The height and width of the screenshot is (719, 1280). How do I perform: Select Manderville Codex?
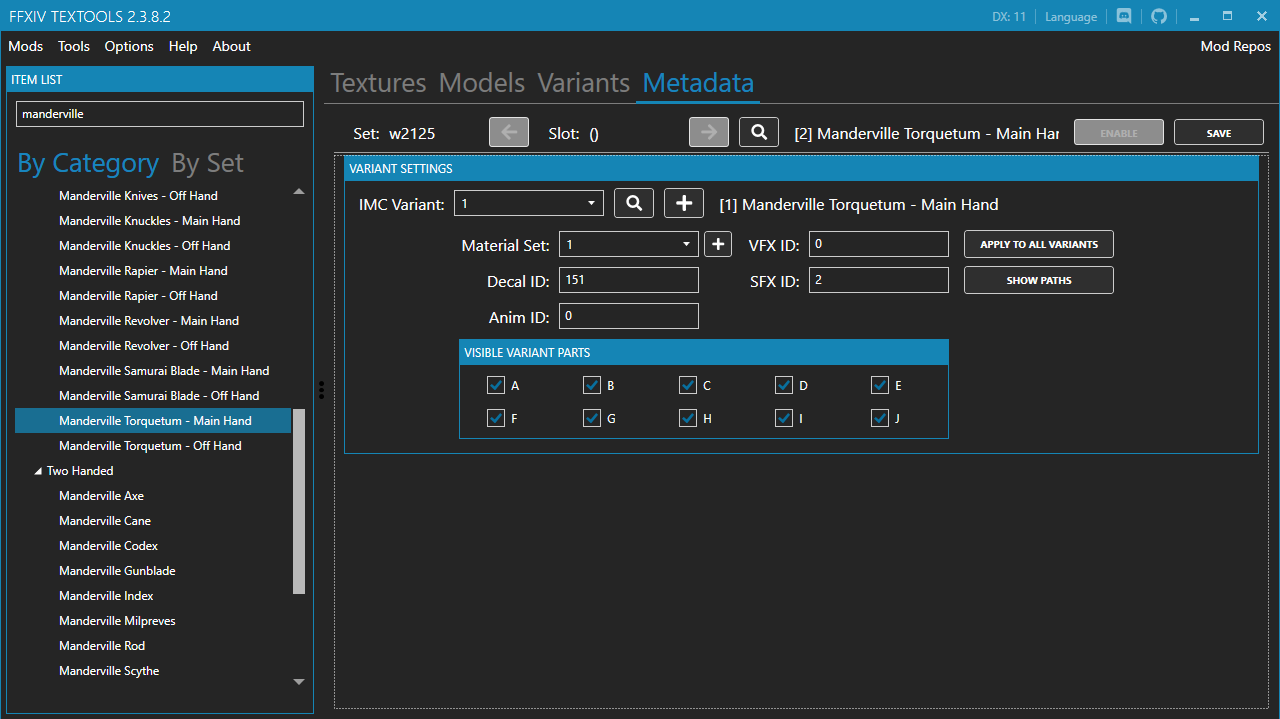click(x=108, y=546)
